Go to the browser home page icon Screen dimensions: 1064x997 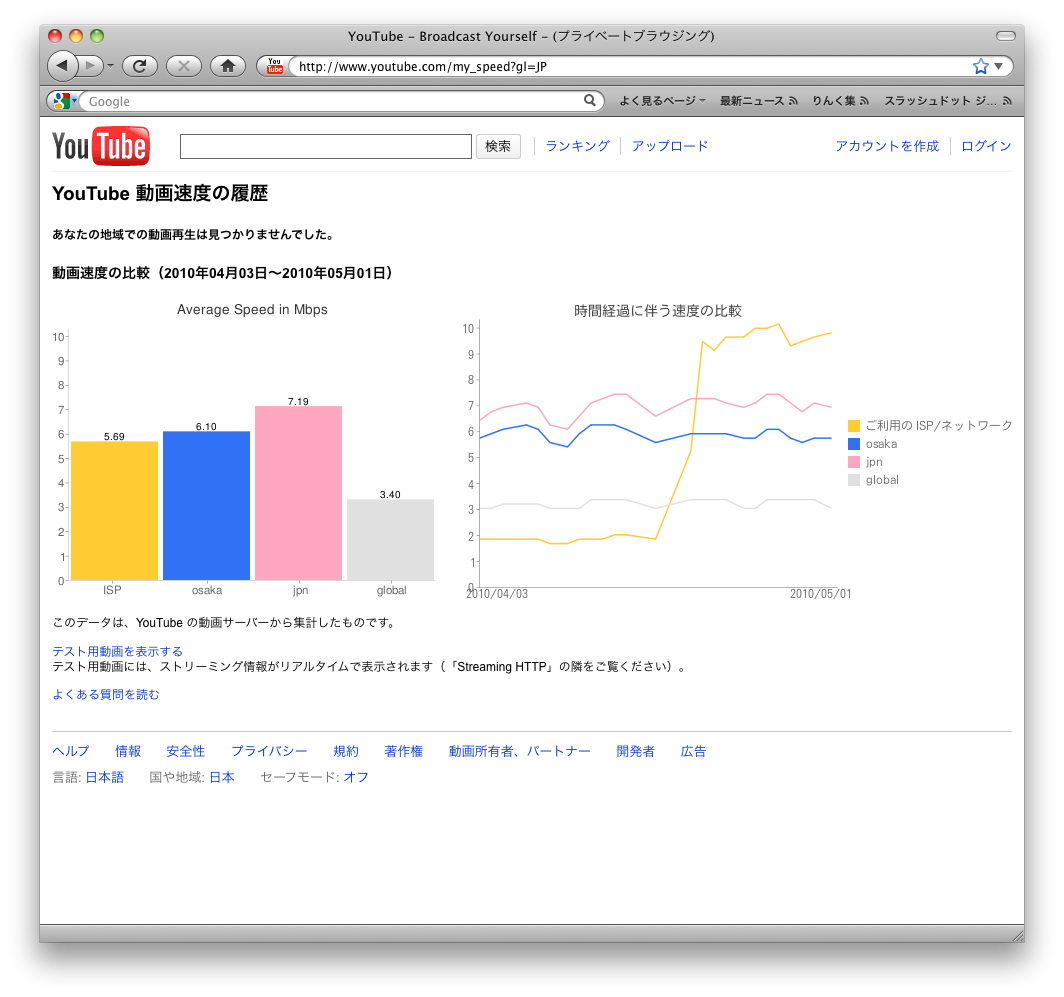pos(227,66)
